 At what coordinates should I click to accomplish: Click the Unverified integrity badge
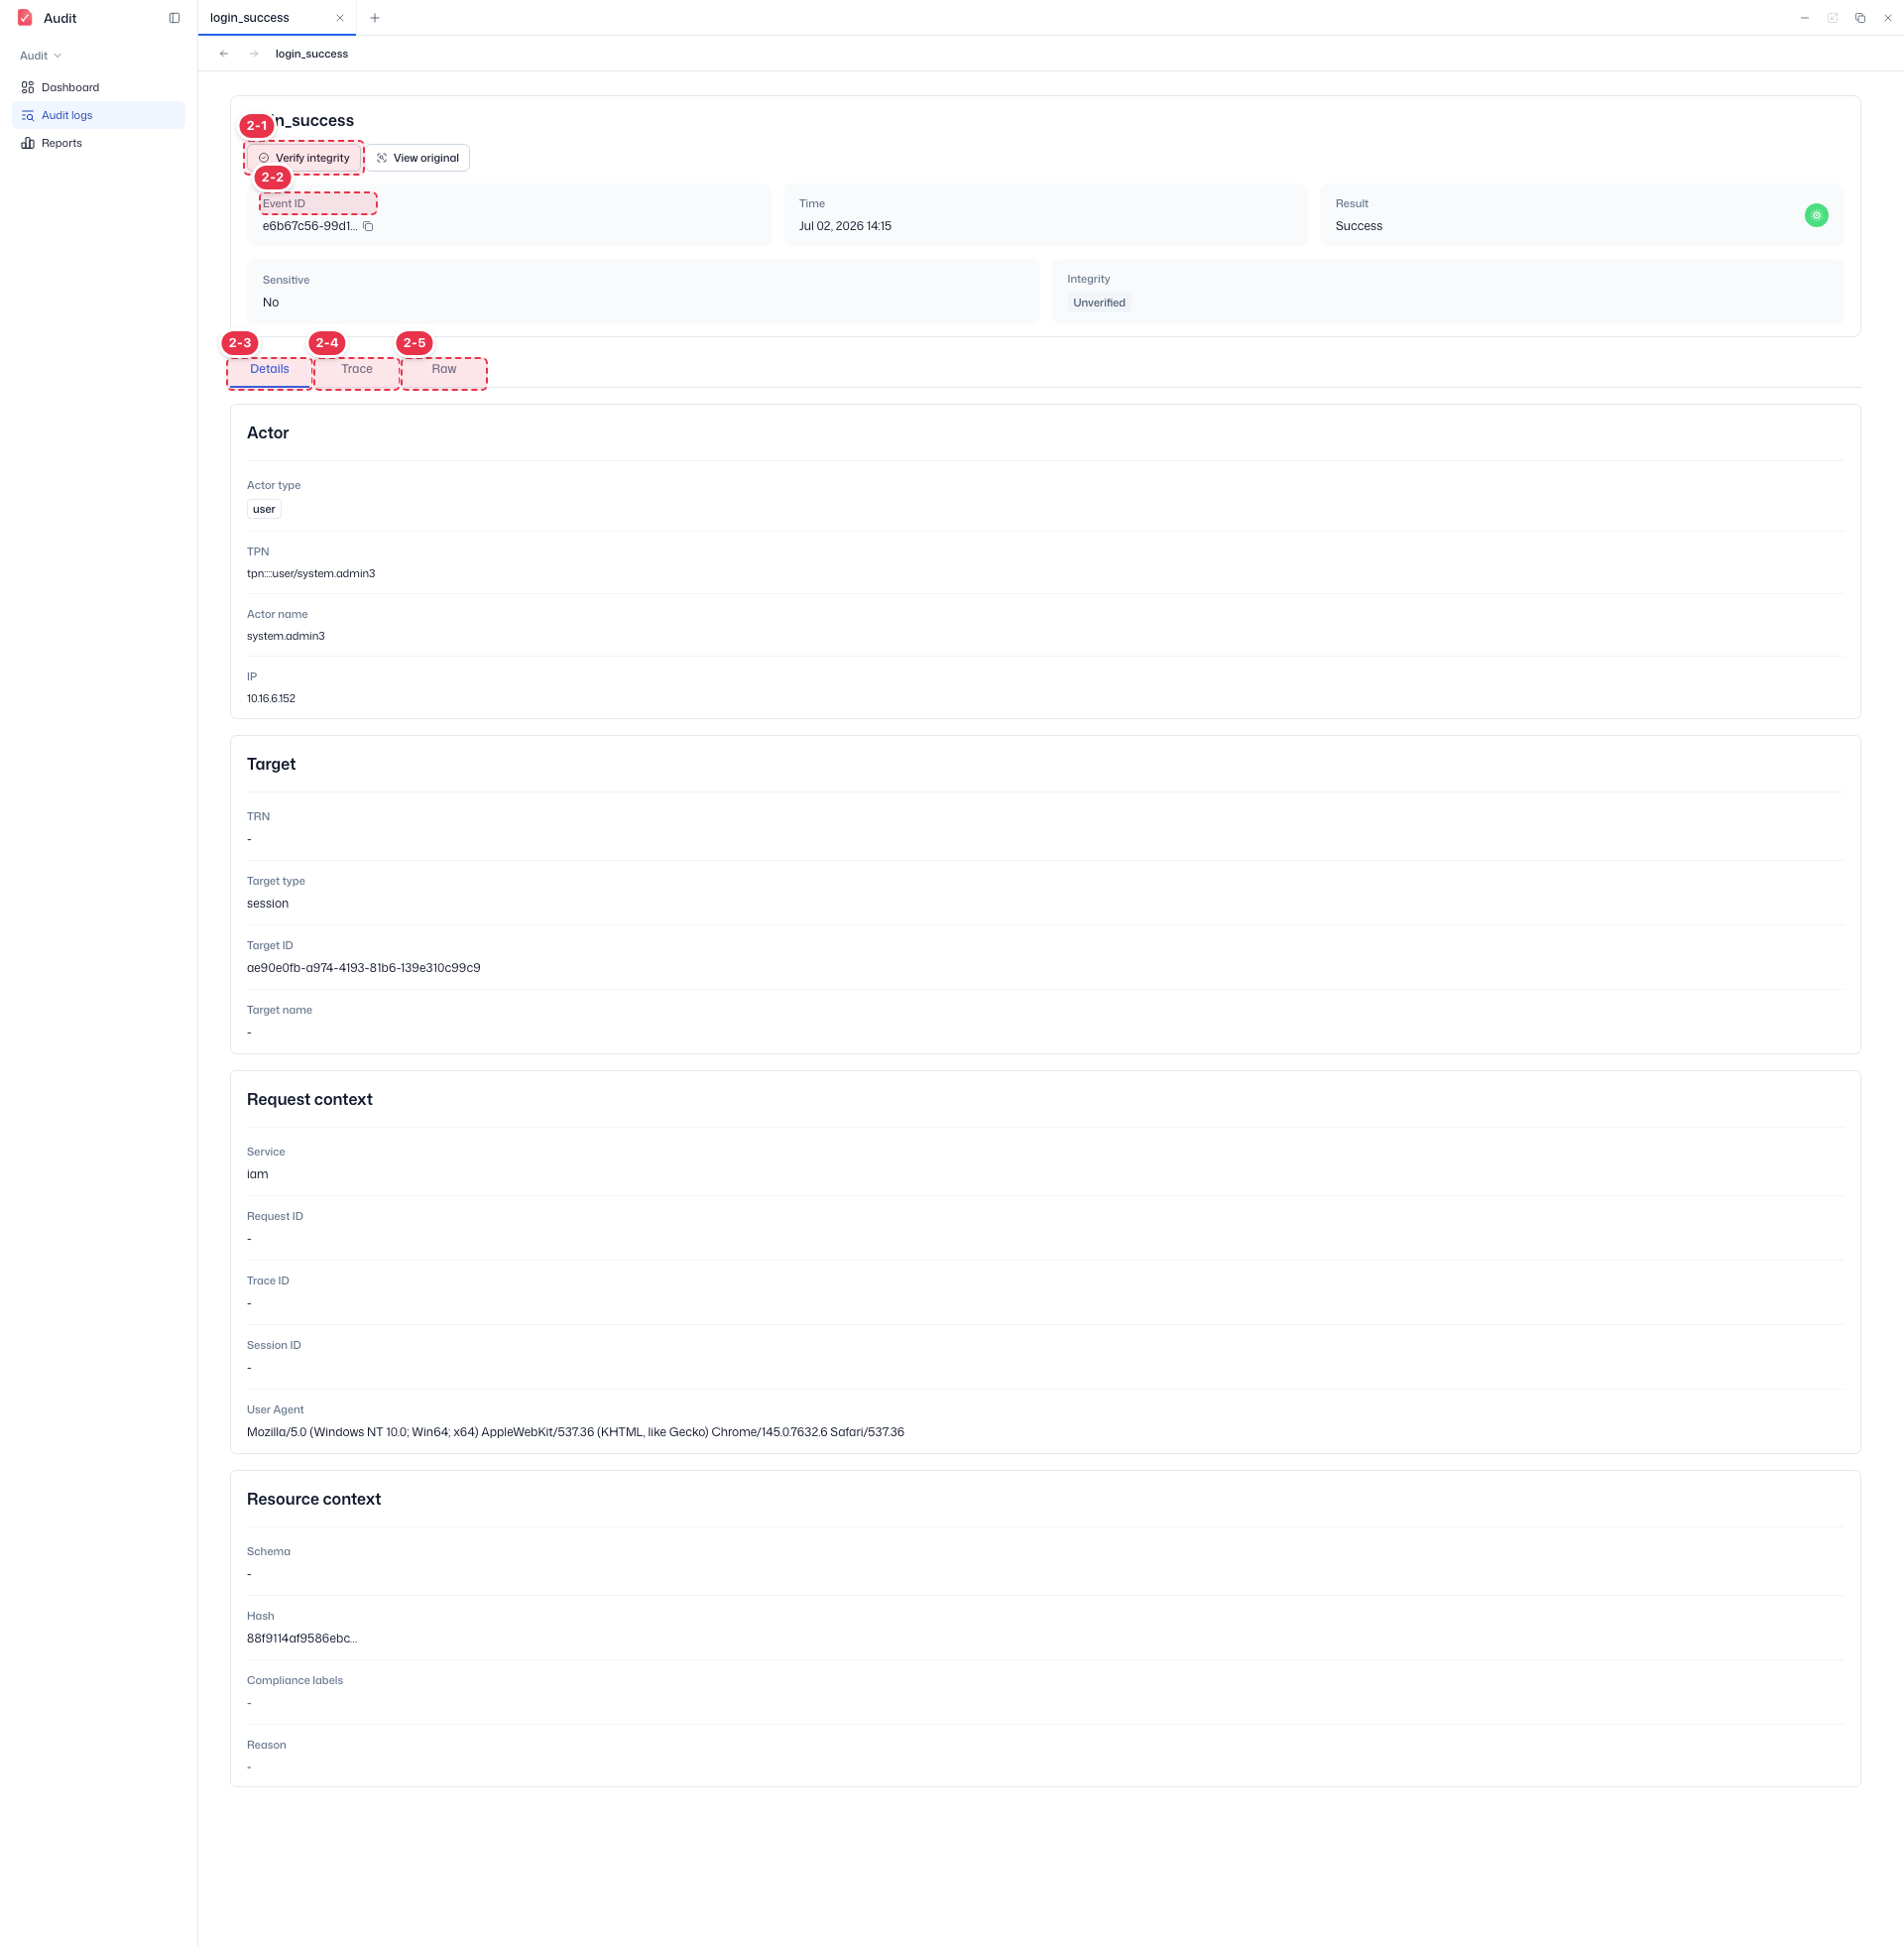coord(1099,303)
